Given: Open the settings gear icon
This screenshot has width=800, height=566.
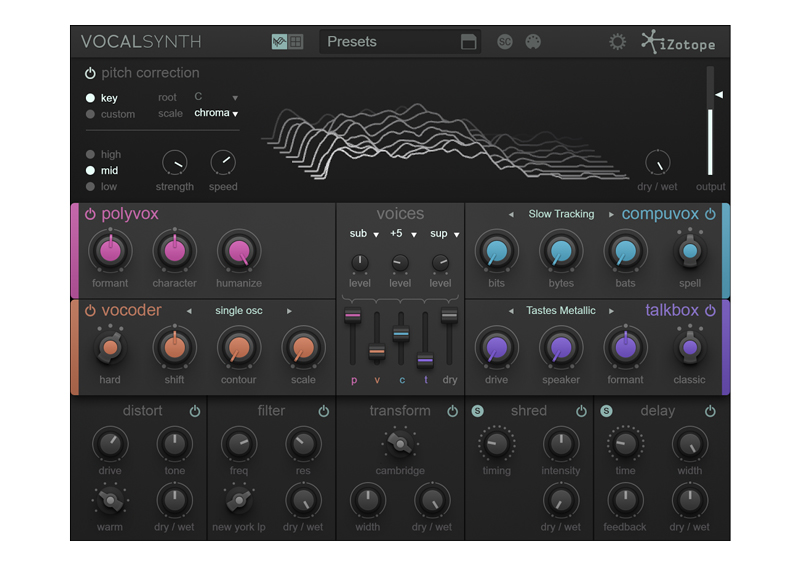Looking at the screenshot, I should tap(617, 42).
